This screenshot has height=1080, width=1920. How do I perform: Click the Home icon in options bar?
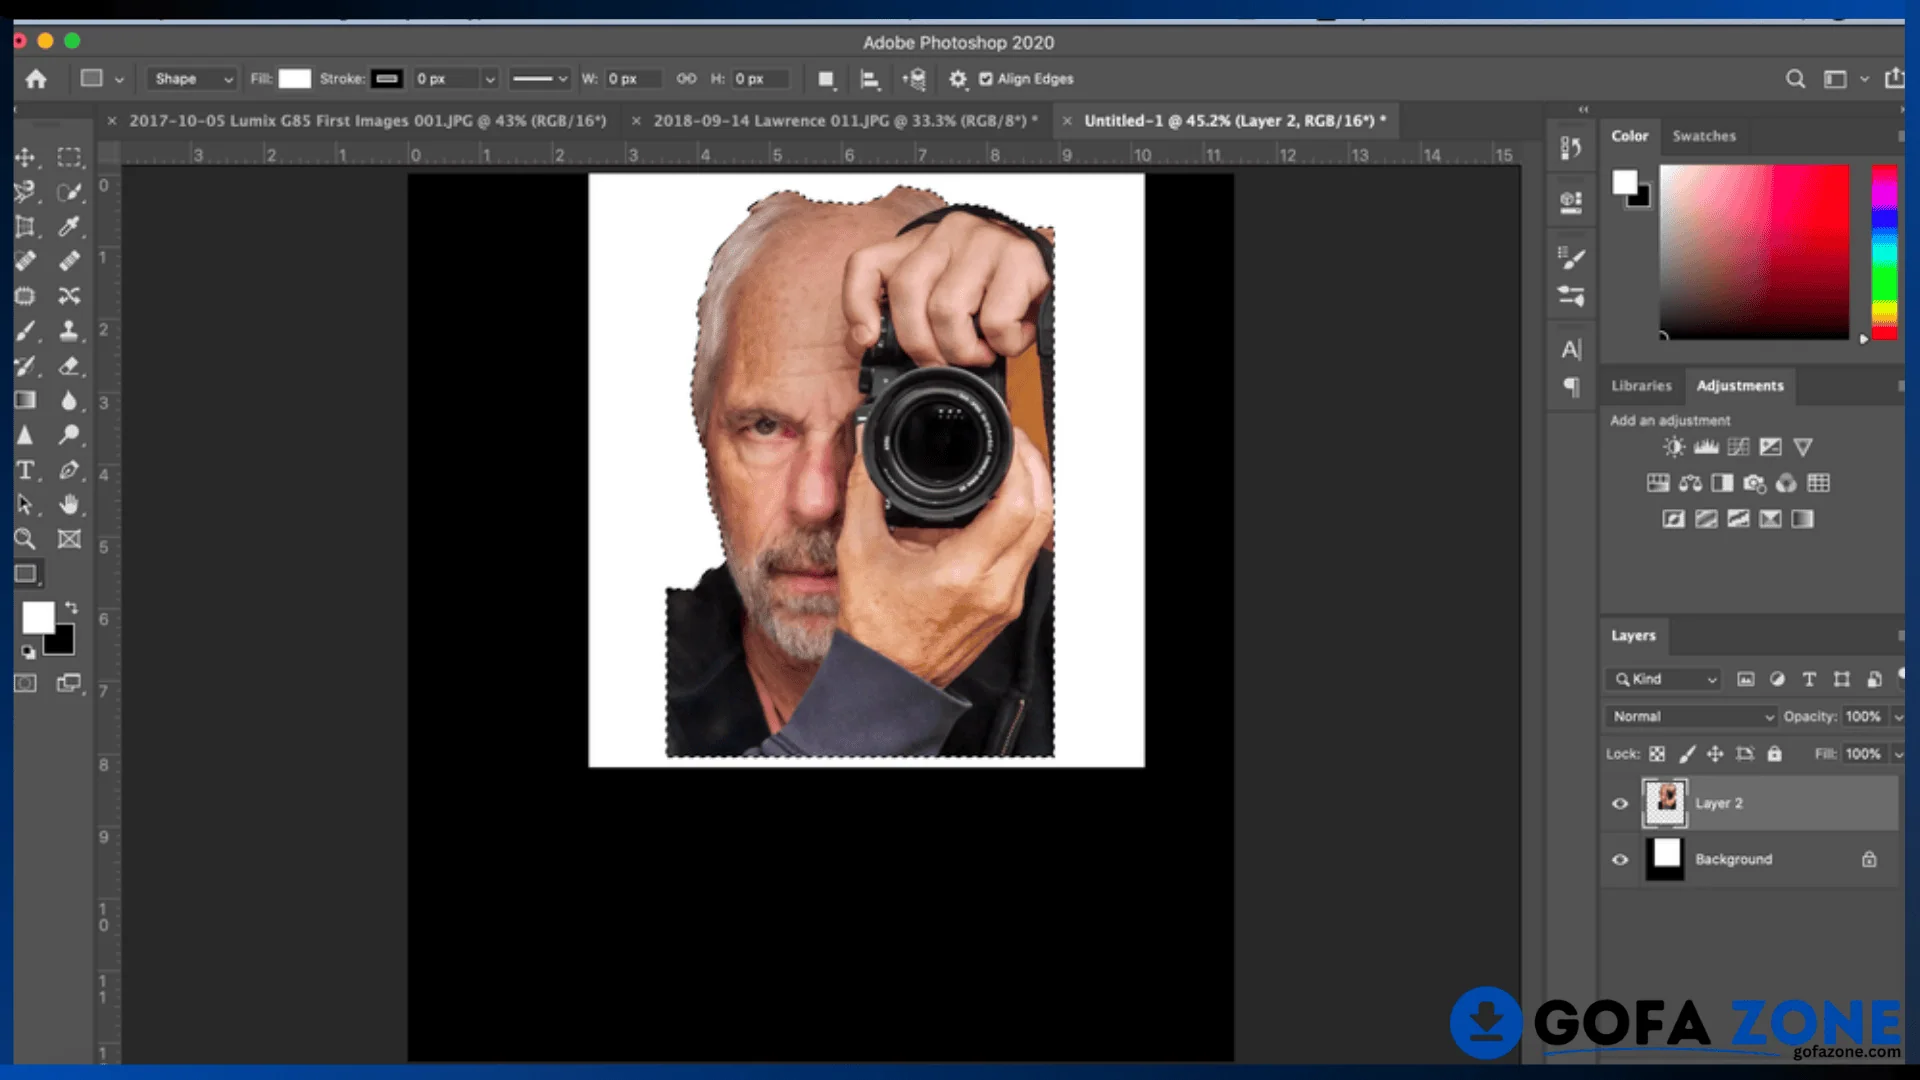36,79
